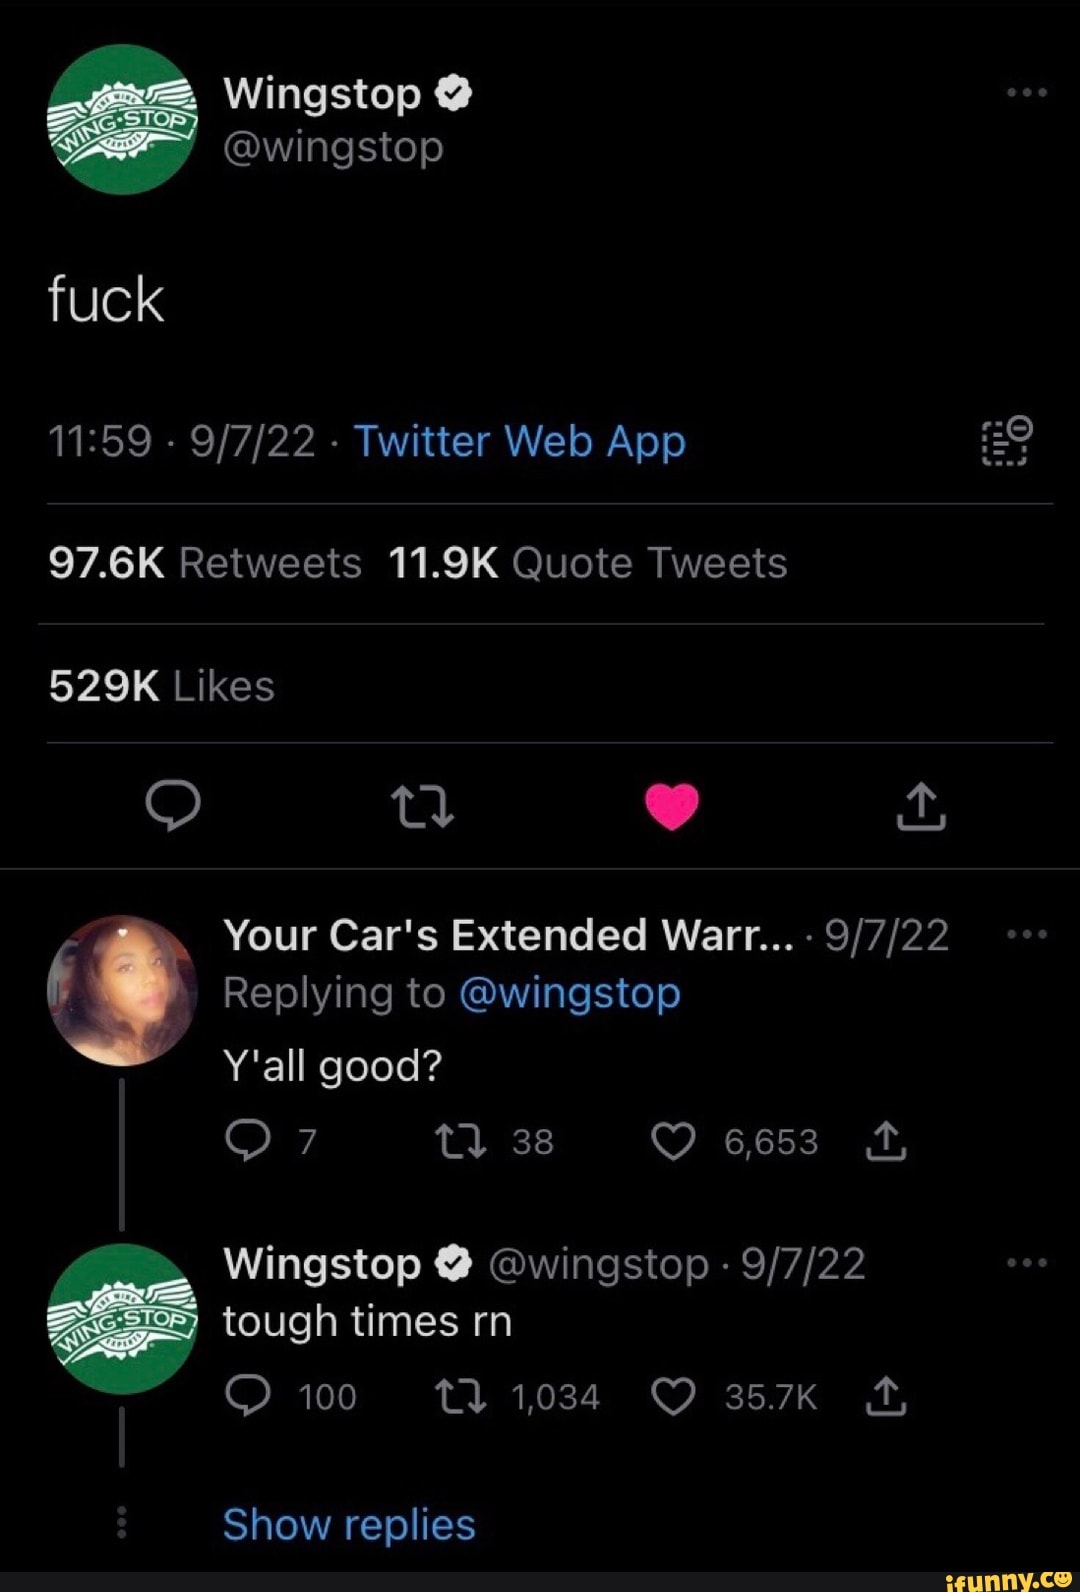Screen dimensions: 1080x1592
Task: Click Wingstop's verified badge
Action: [x=455, y=92]
